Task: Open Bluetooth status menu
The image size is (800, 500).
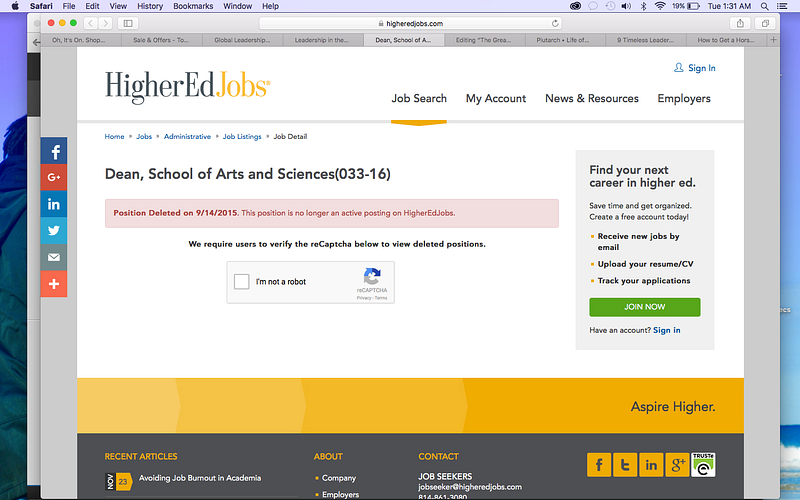Action: pos(643,6)
